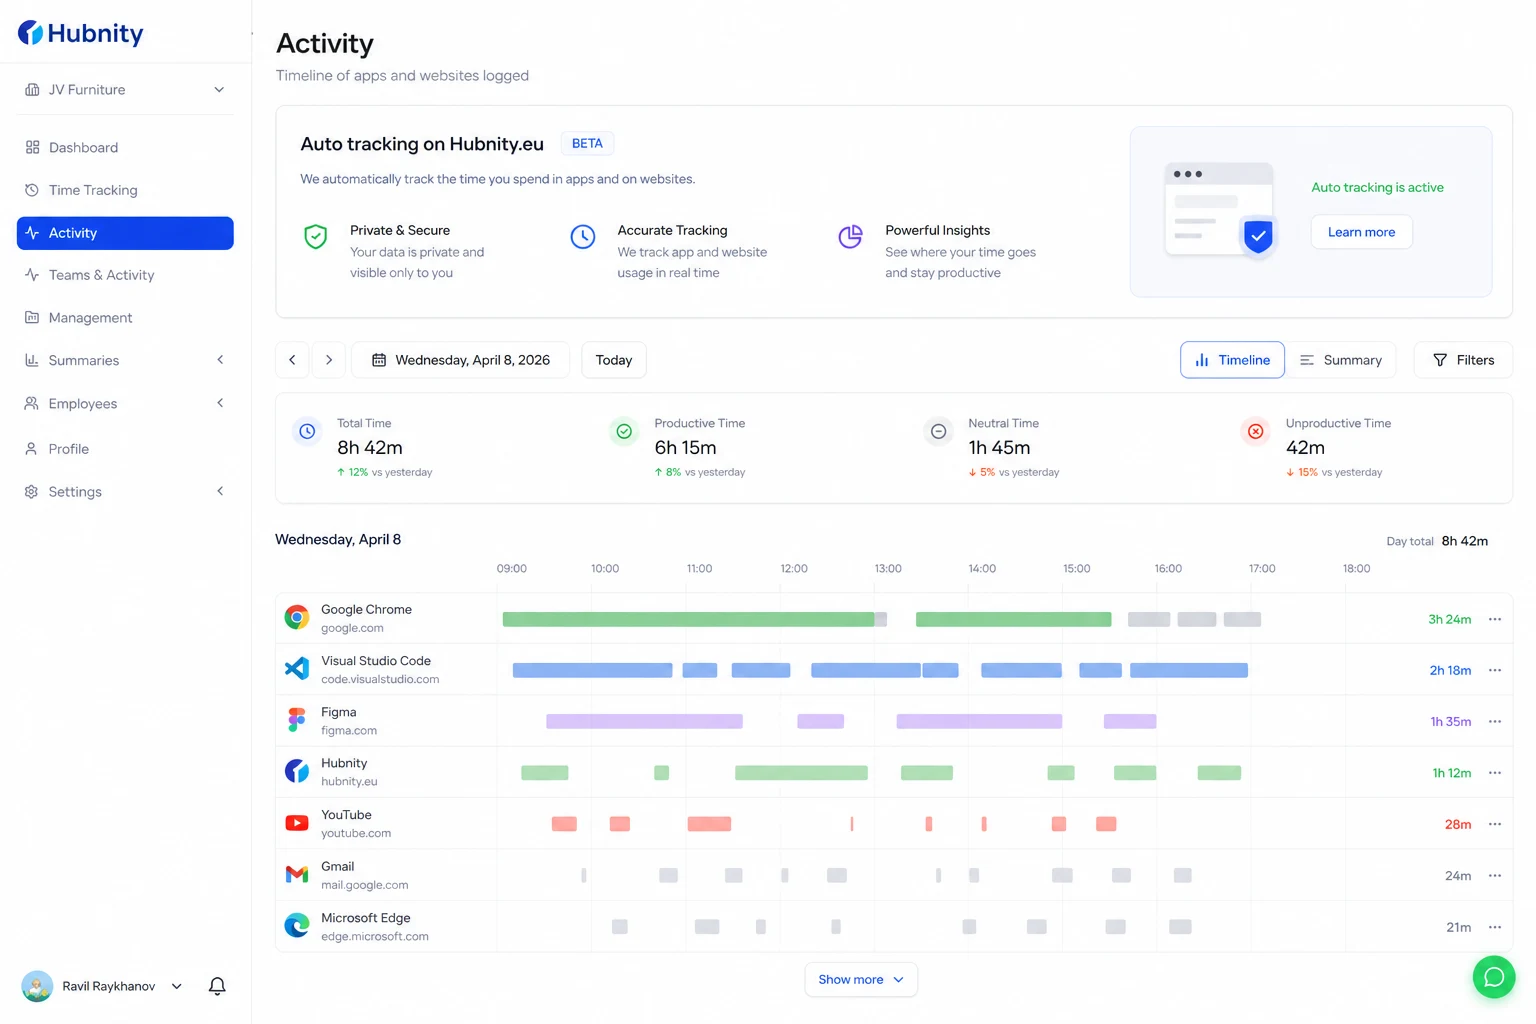Screen dimensions: 1536x1024
Task: Click the YouTube app icon
Action: 297,823
